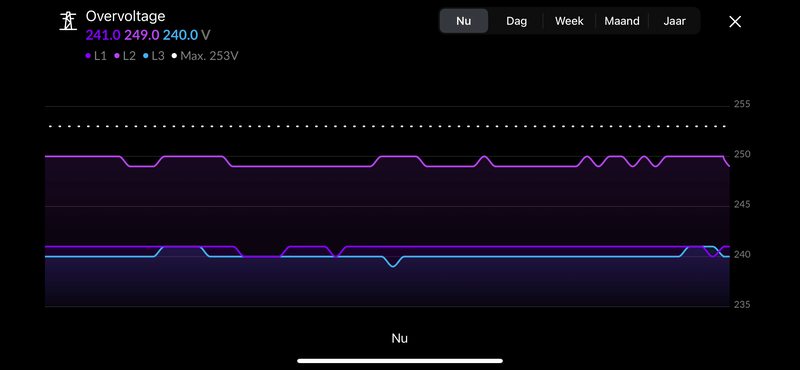Toggle the L1 legend entry
Viewport: 800px width, 370px height.
tap(96, 56)
